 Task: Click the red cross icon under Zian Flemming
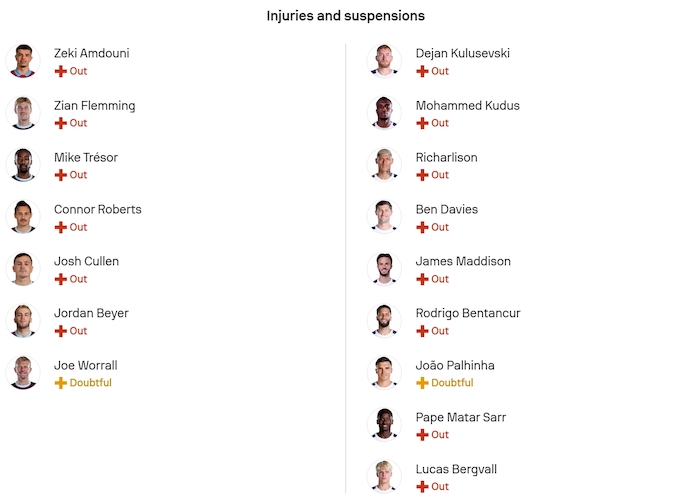click(60, 123)
